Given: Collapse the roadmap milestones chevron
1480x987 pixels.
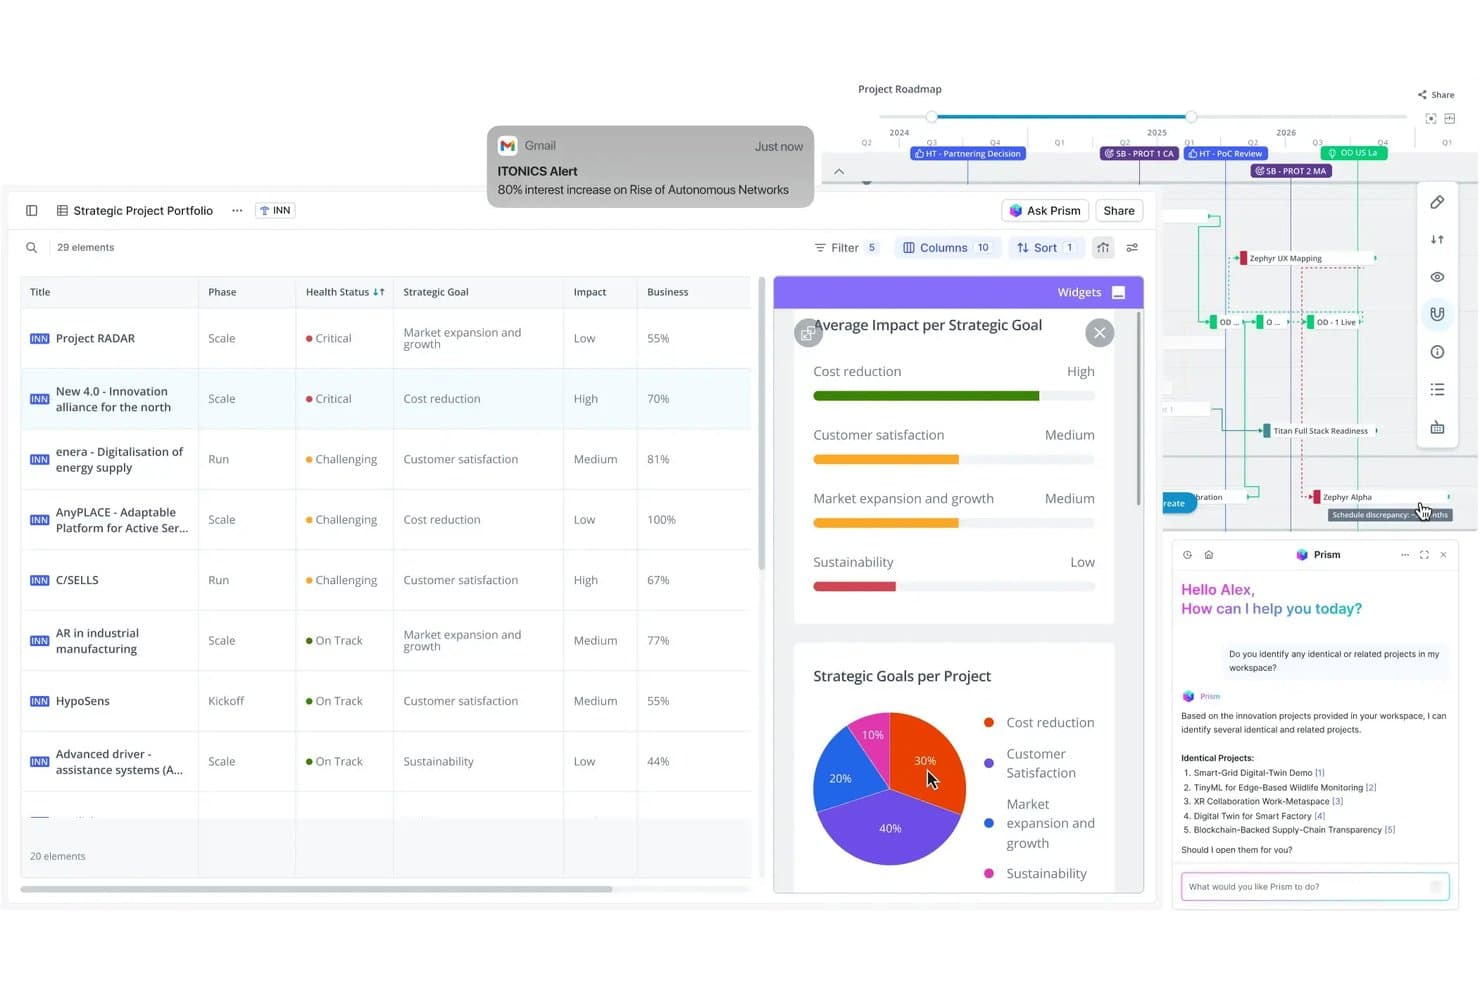Looking at the screenshot, I should click(839, 172).
